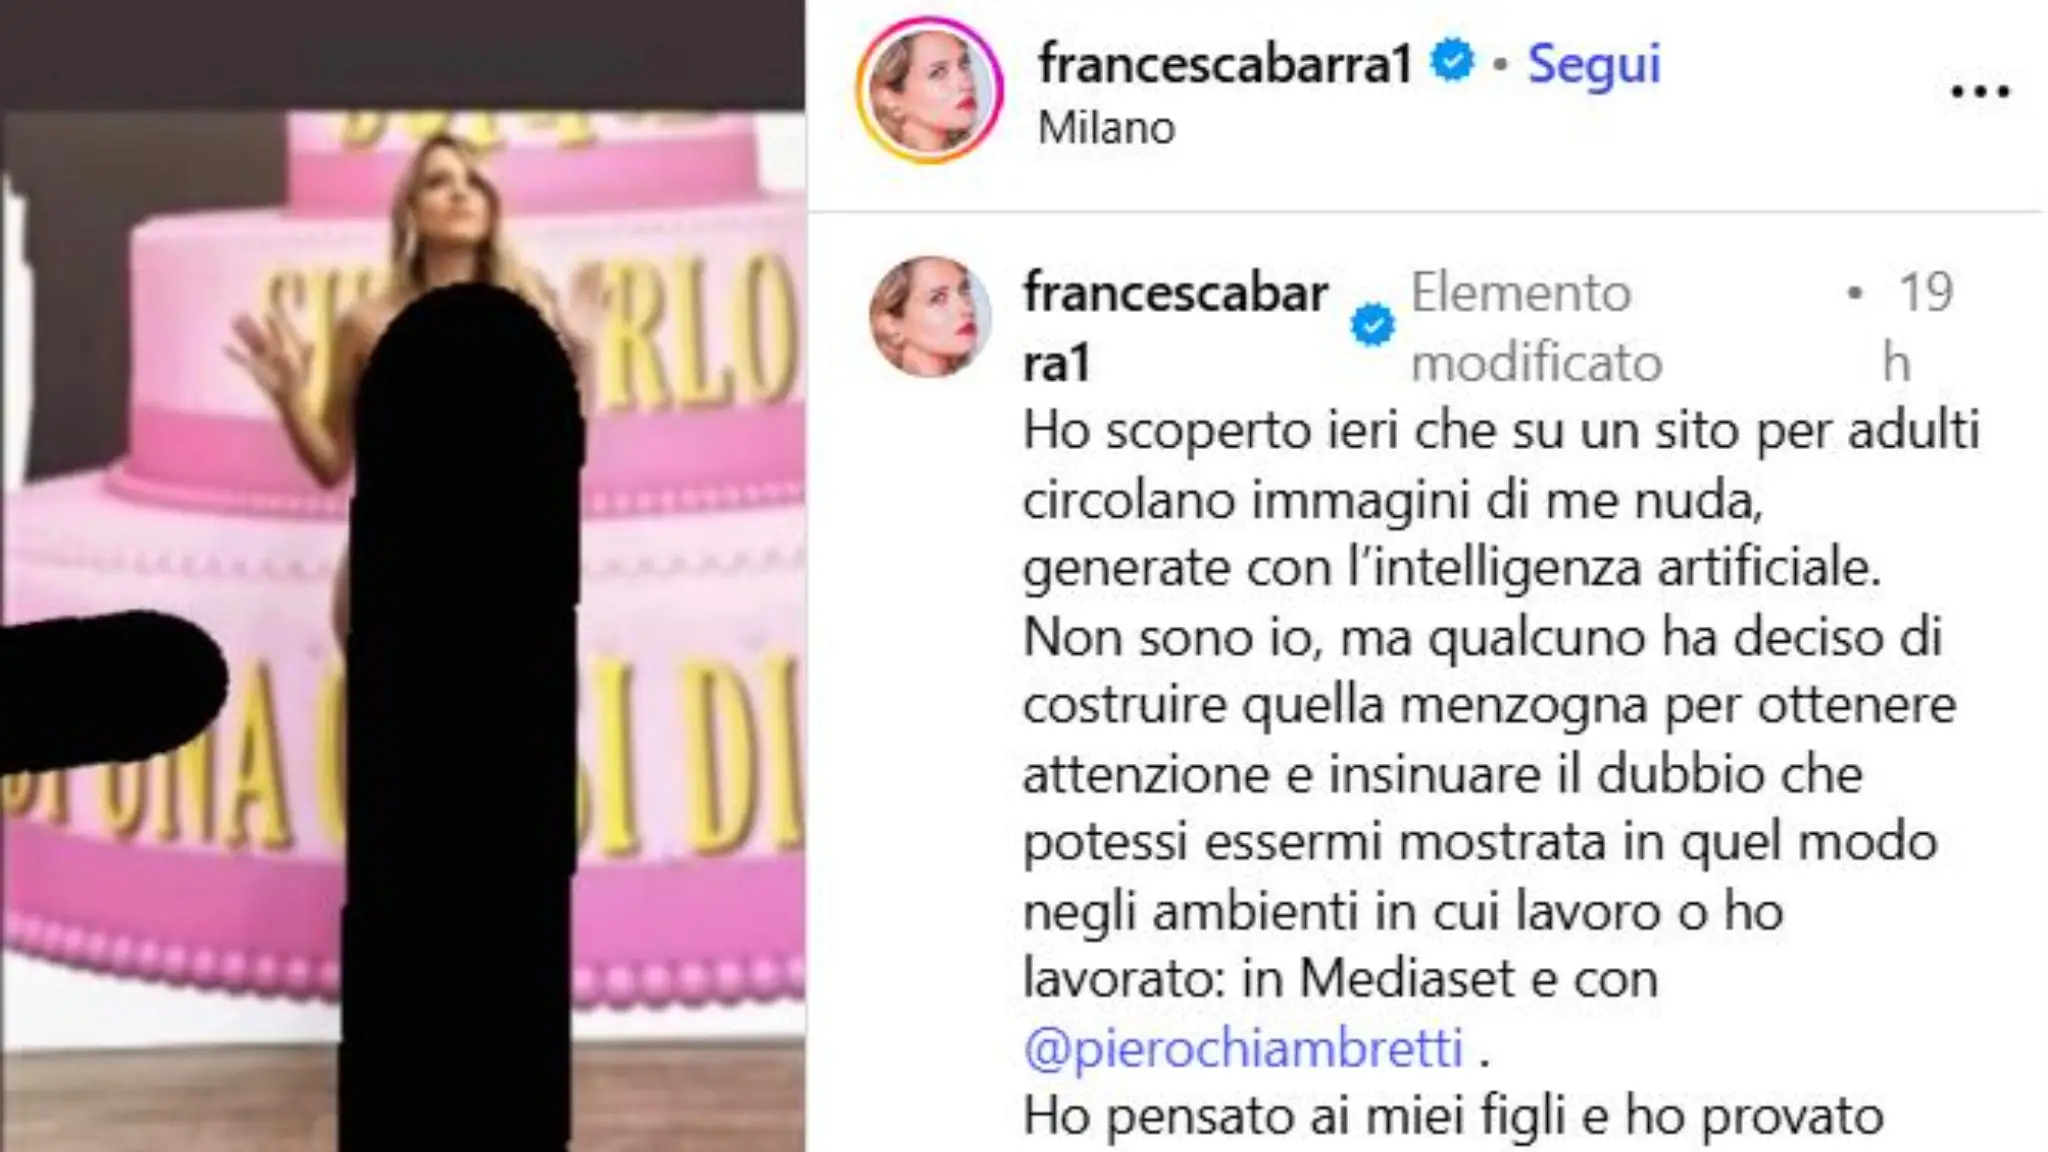Click the caption line starting "Ho scoperto ieri"
This screenshot has height=1152, width=2048.
tap(1501, 431)
